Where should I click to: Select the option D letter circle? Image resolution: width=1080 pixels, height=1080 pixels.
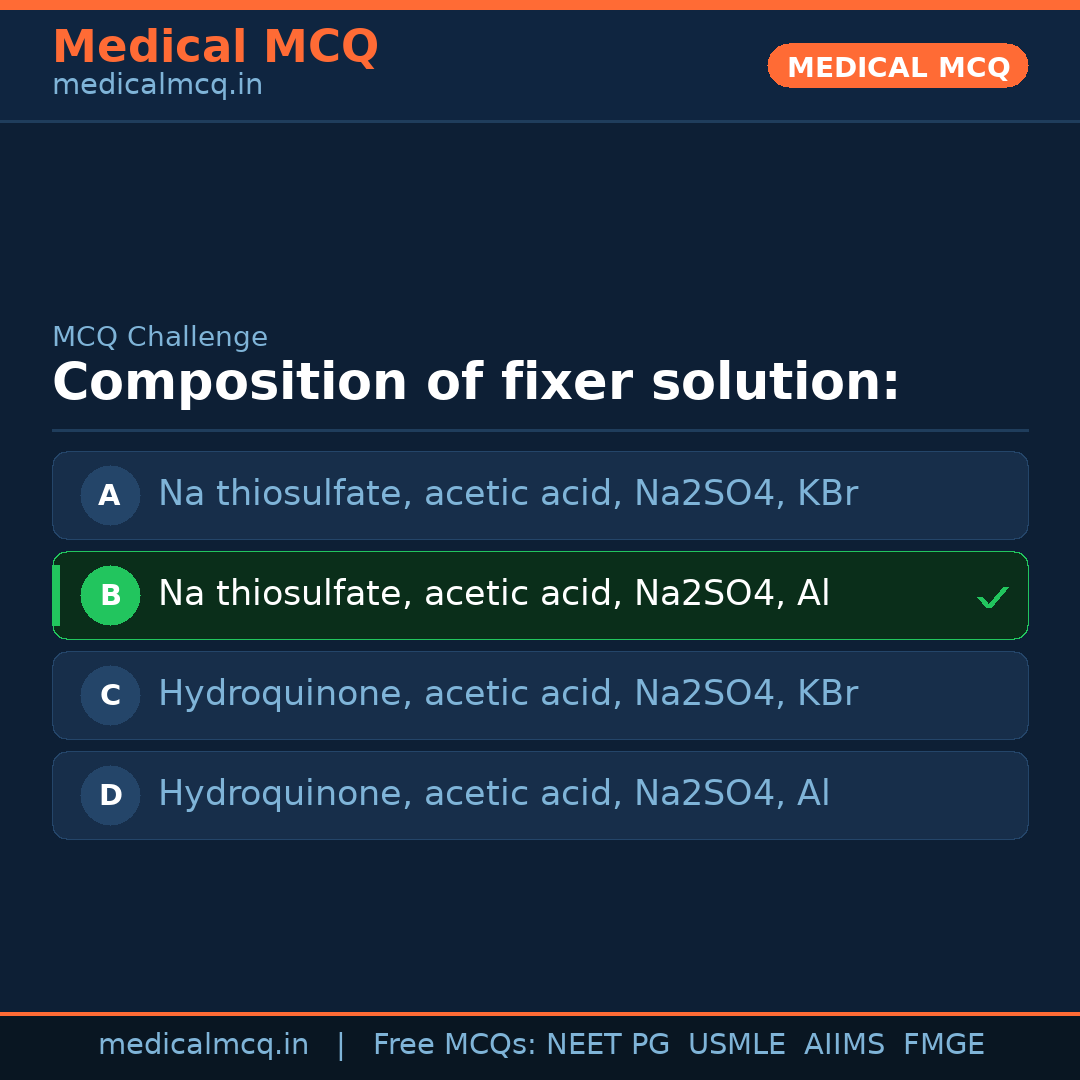coord(110,795)
